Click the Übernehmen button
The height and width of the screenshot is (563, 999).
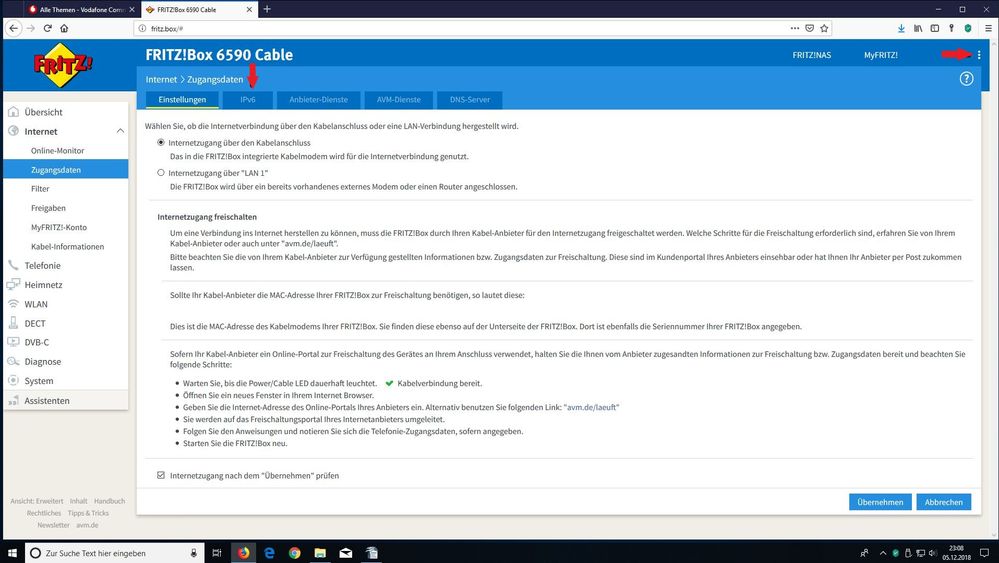tap(880, 502)
